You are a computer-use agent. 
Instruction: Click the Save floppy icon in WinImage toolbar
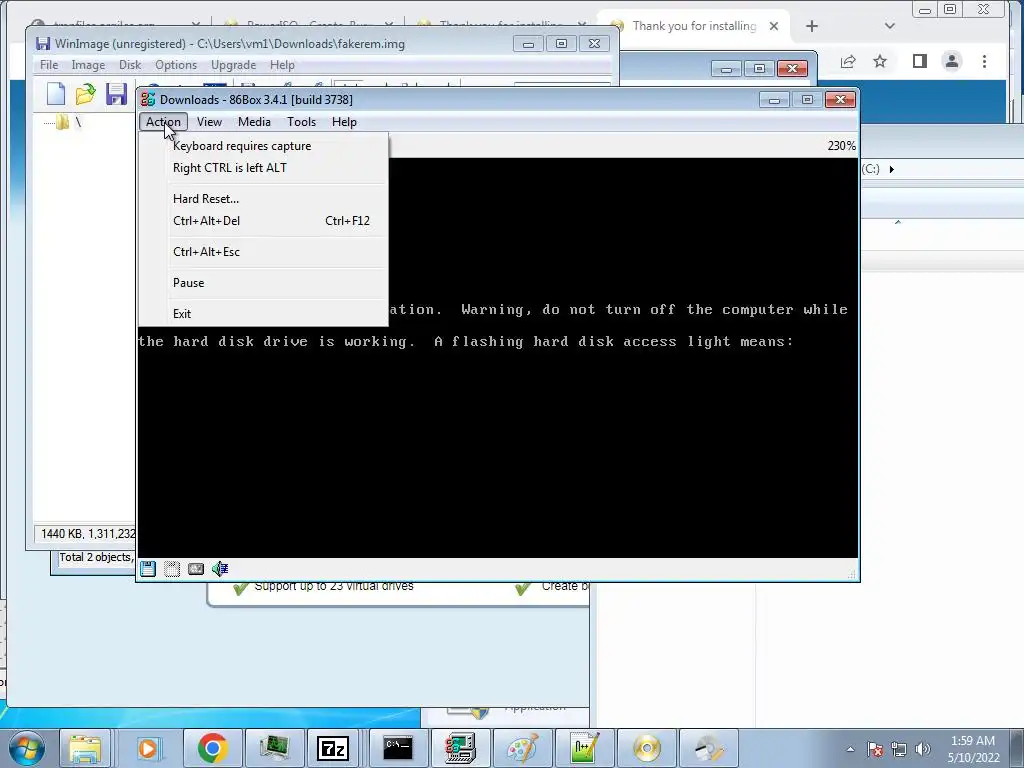pyautogui.click(x=116, y=94)
